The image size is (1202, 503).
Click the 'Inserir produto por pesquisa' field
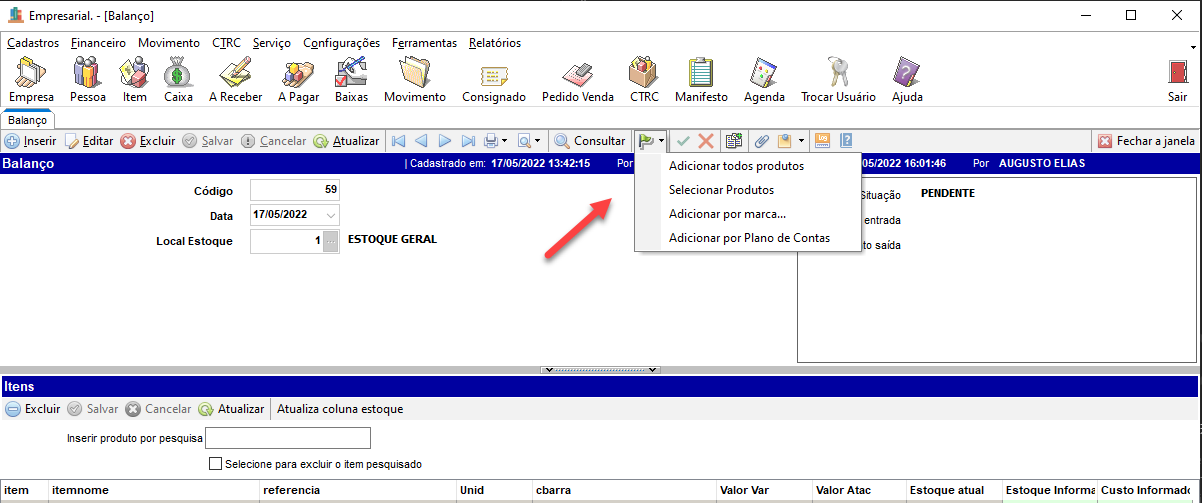coord(288,438)
